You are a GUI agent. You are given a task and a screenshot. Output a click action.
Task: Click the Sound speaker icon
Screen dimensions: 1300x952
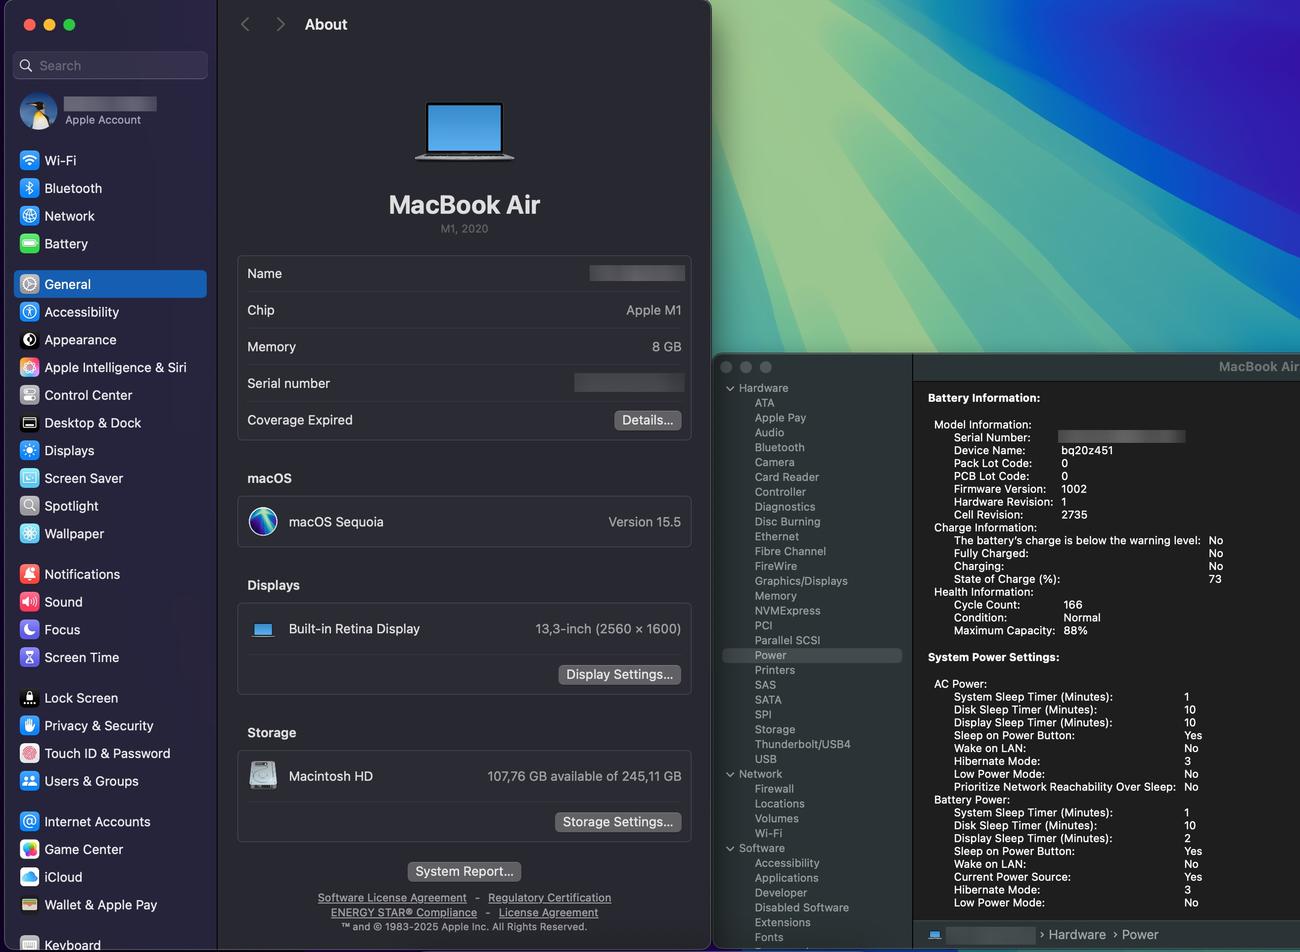click(30, 602)
